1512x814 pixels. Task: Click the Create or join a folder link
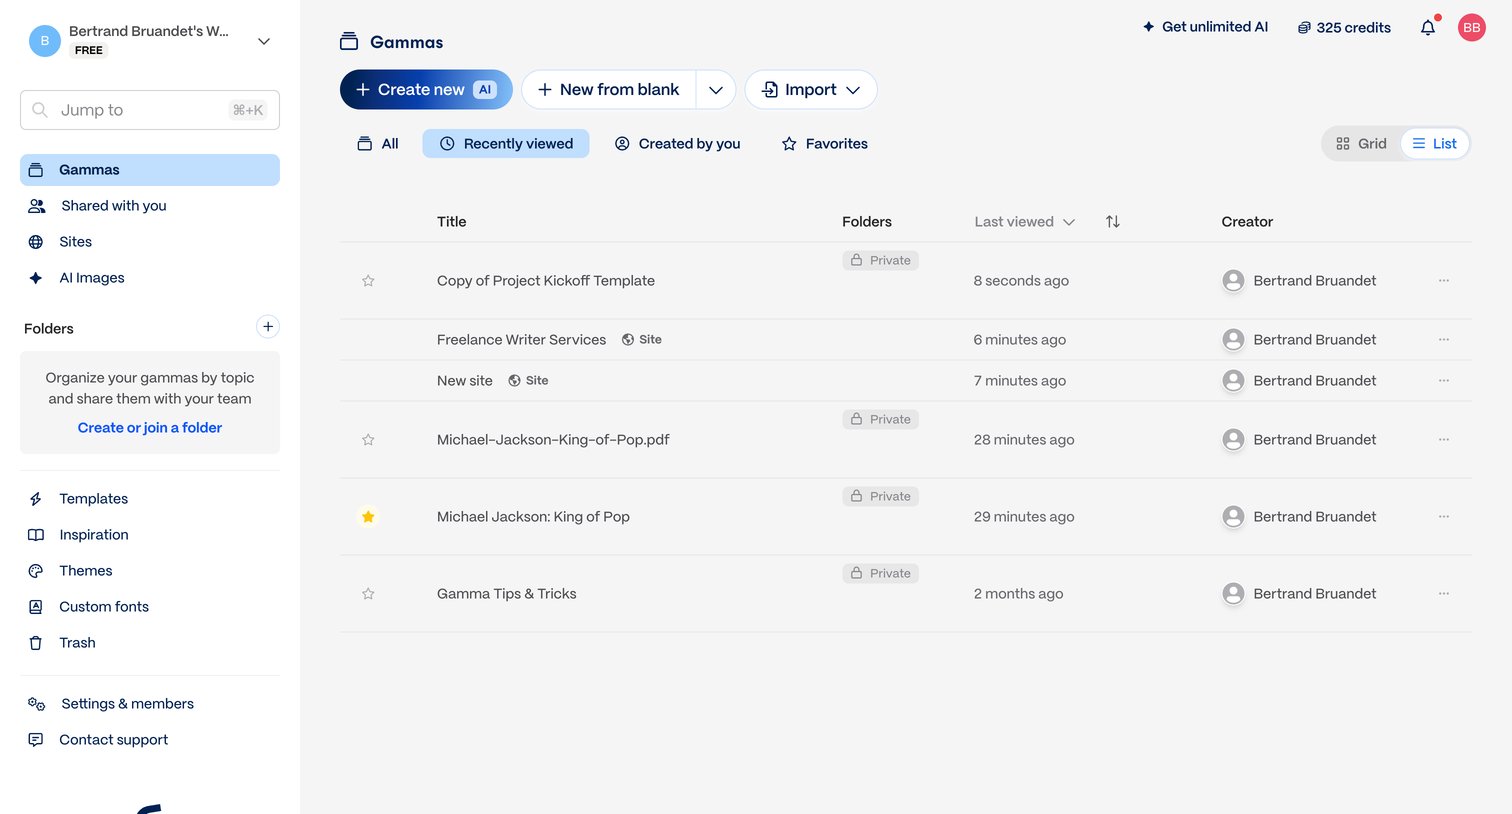coord(150,428)
